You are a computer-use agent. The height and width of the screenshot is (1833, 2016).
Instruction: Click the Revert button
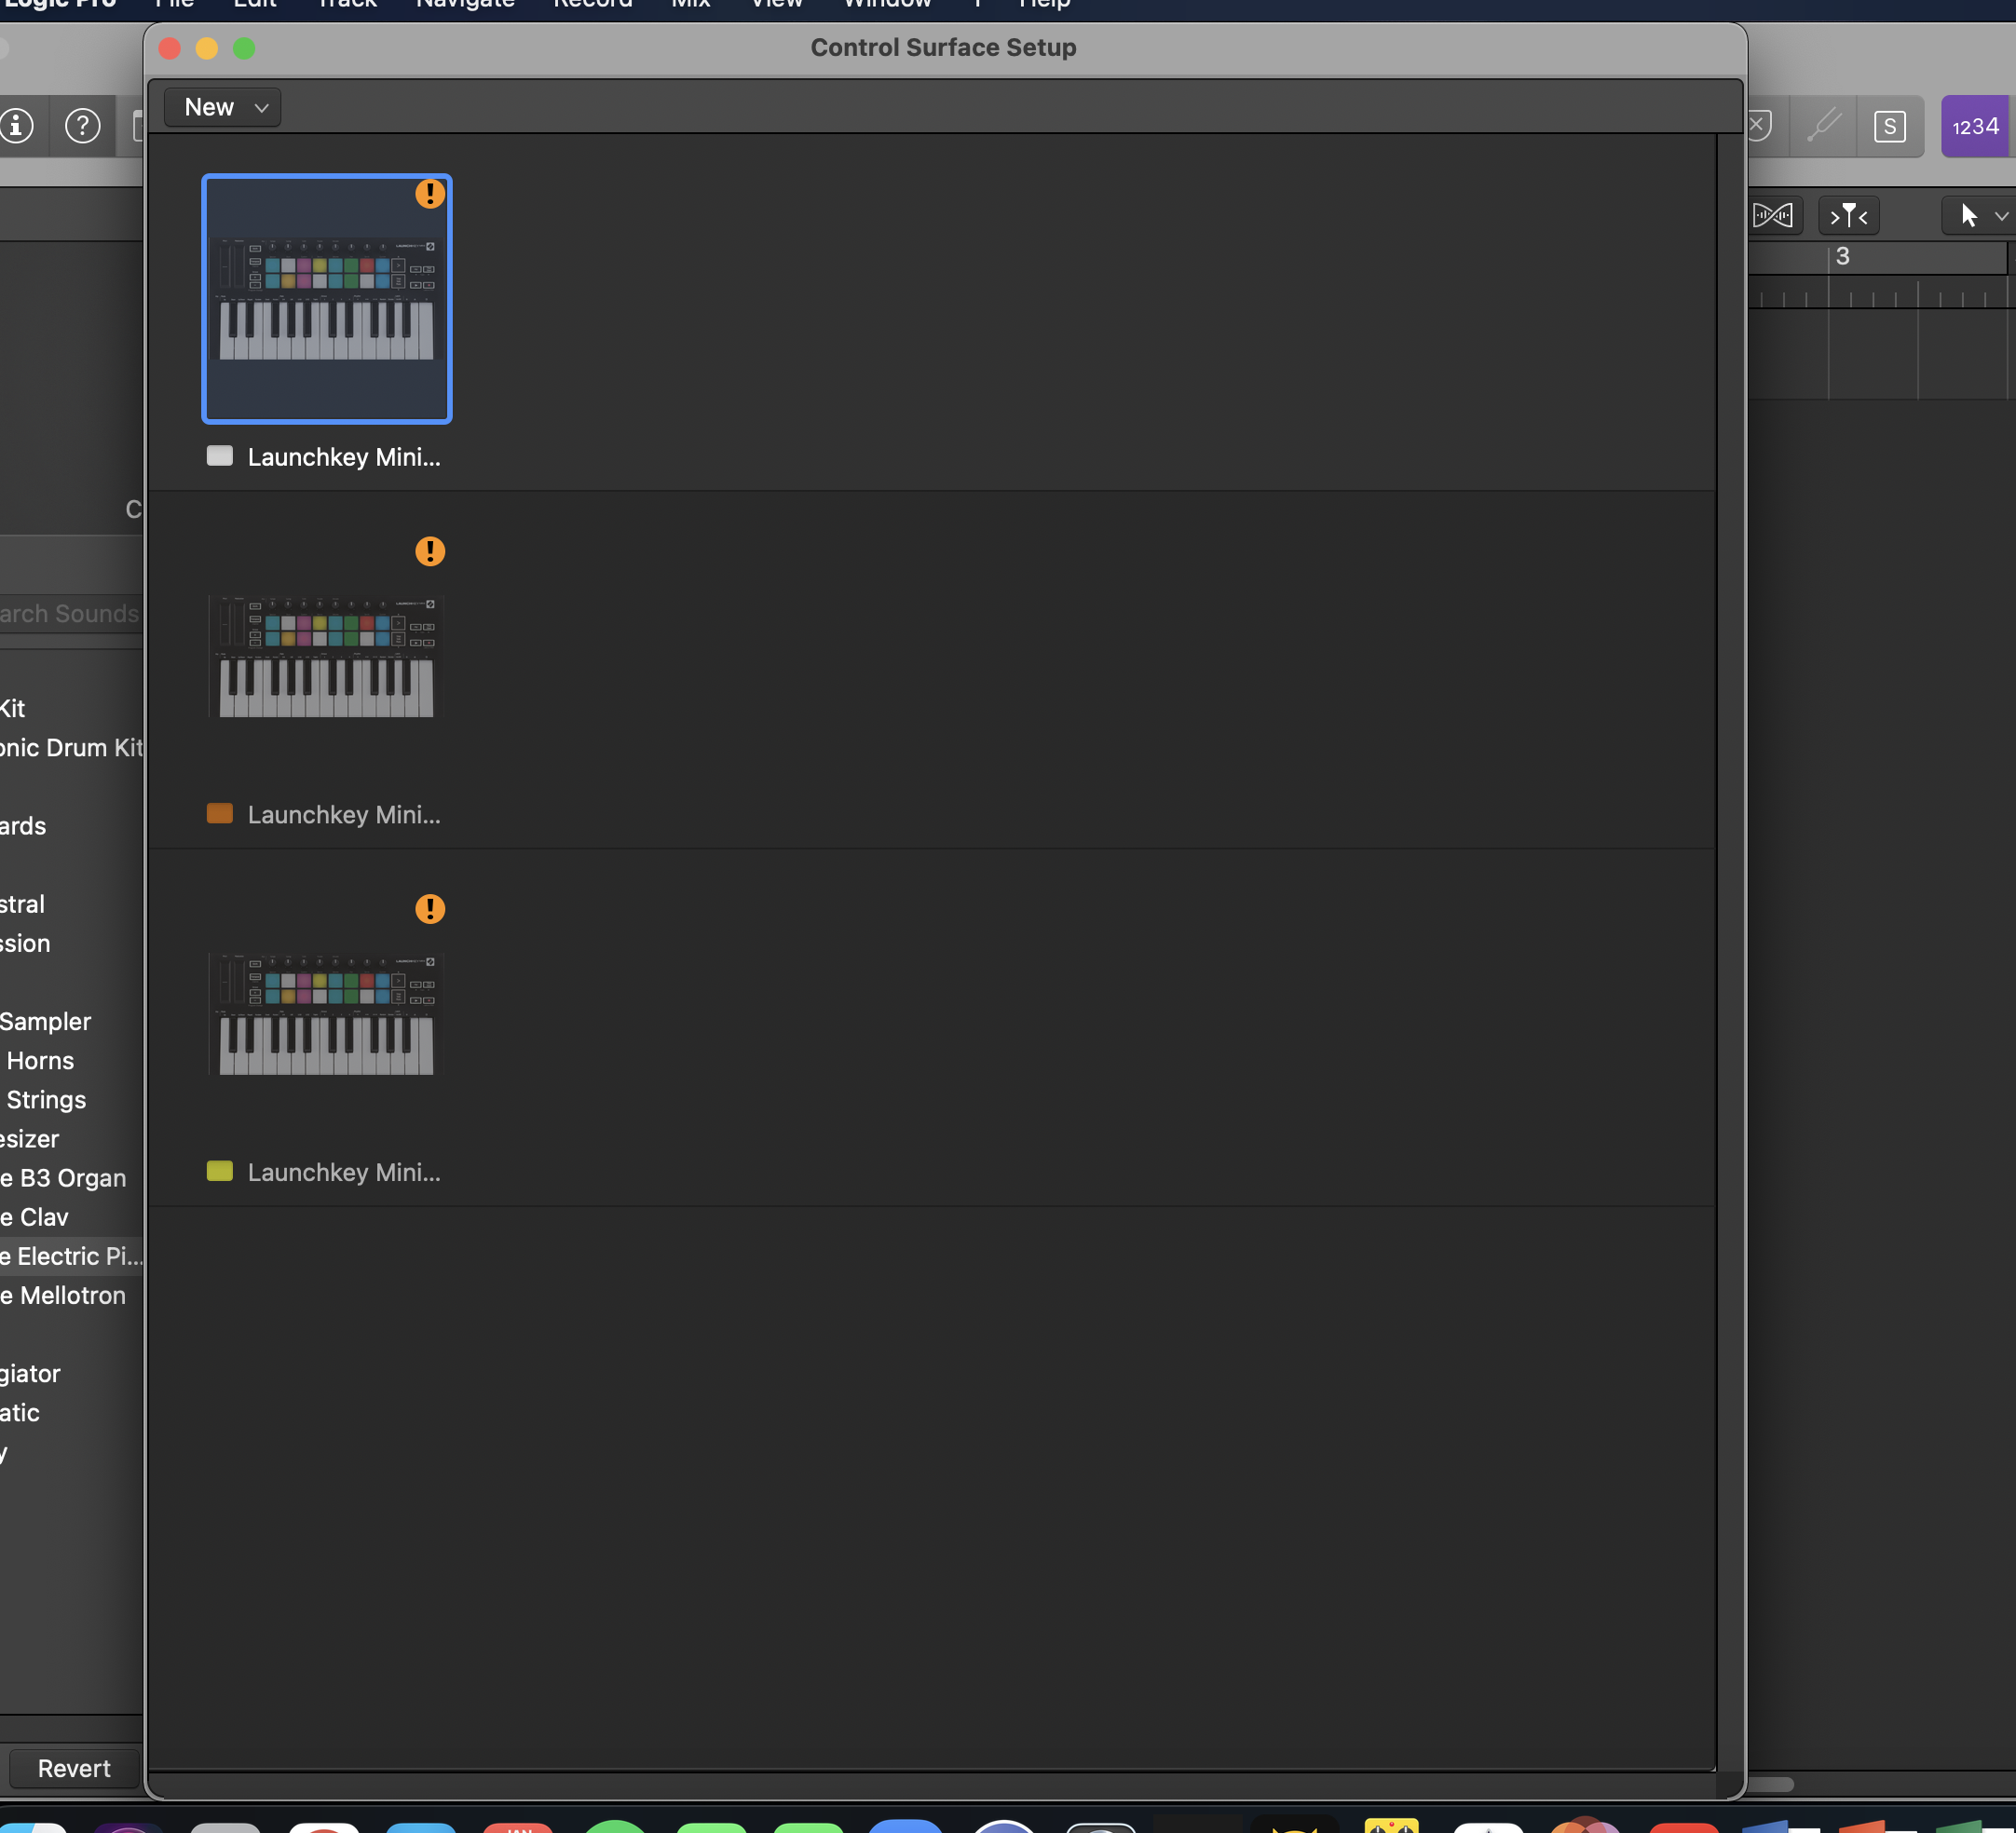[74, 1768]
